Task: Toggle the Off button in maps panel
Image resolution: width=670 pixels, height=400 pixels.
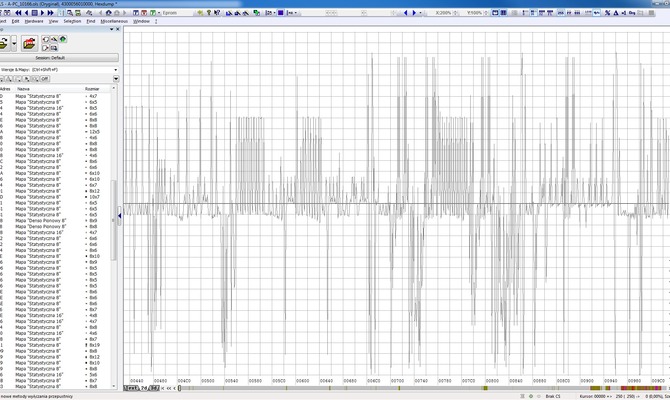Action: 44,79
